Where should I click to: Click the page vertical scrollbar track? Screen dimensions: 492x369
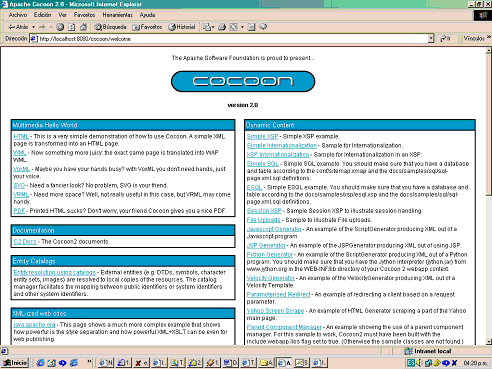click(x=489, y=267)
